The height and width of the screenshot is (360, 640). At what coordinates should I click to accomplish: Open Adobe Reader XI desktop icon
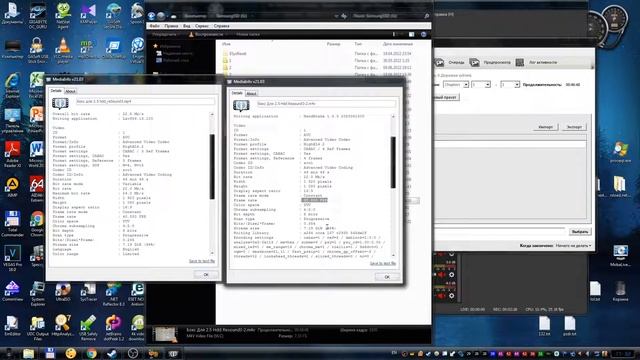[12, 154]
